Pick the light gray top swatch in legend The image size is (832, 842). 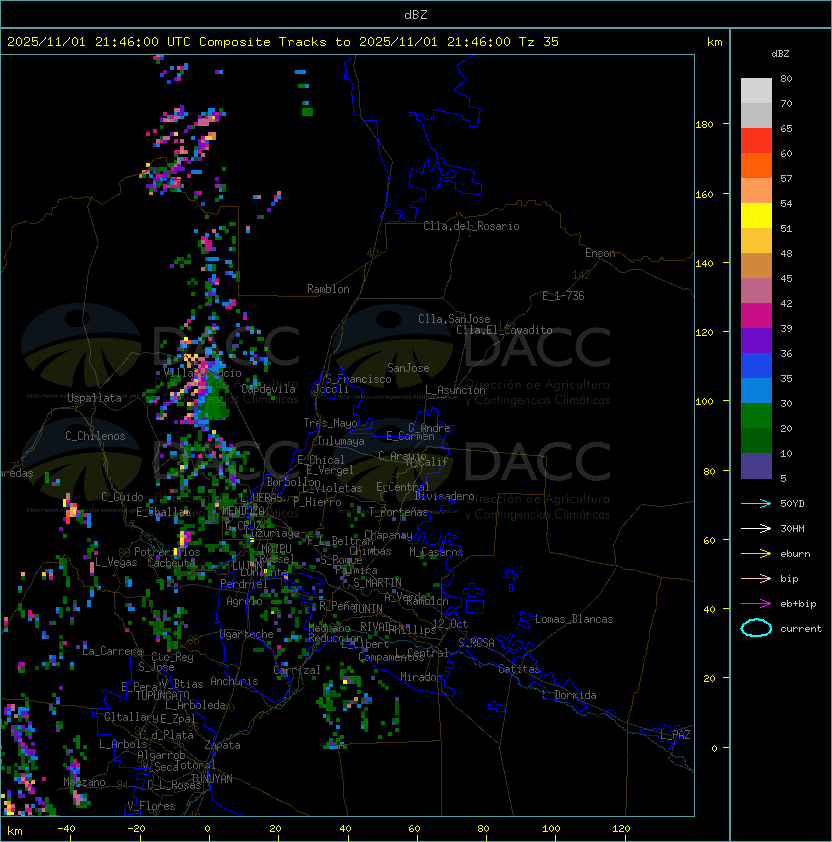[x=756, y=91]
